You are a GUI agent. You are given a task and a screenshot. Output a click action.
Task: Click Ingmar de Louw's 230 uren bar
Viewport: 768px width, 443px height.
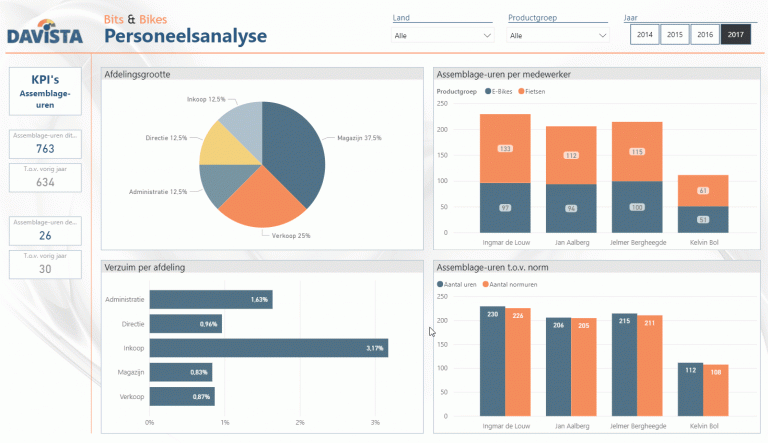point(492,361)
